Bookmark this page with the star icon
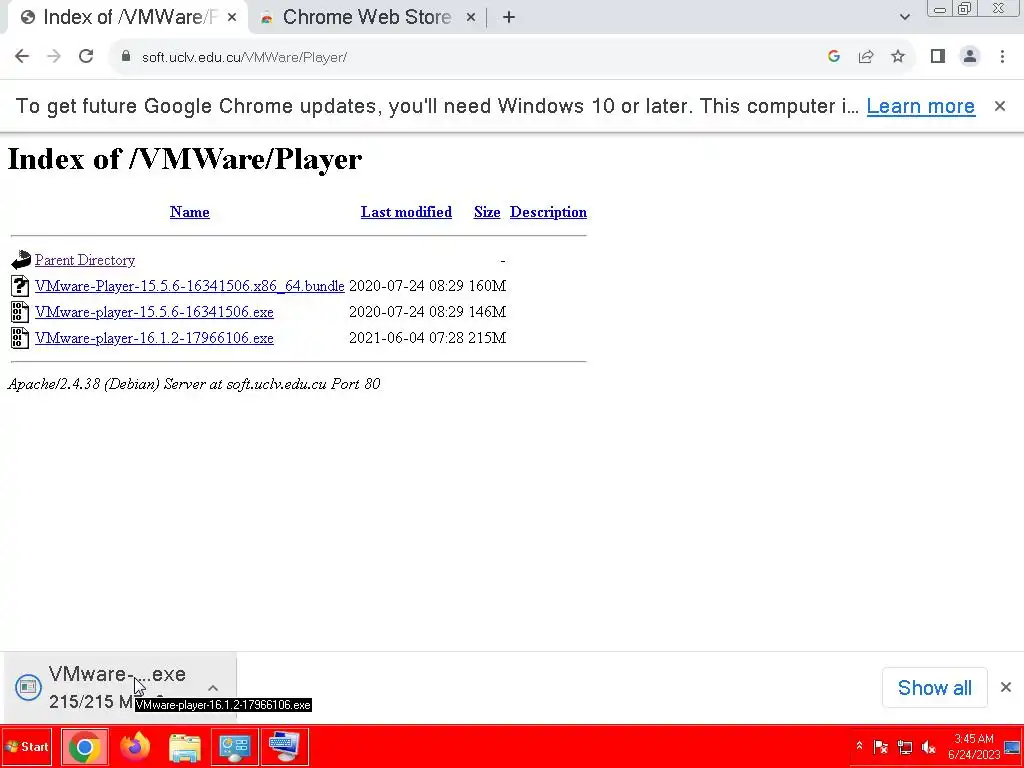This screenshot has height=768, width=1024. pyautogui.click(x=898, y=56)
